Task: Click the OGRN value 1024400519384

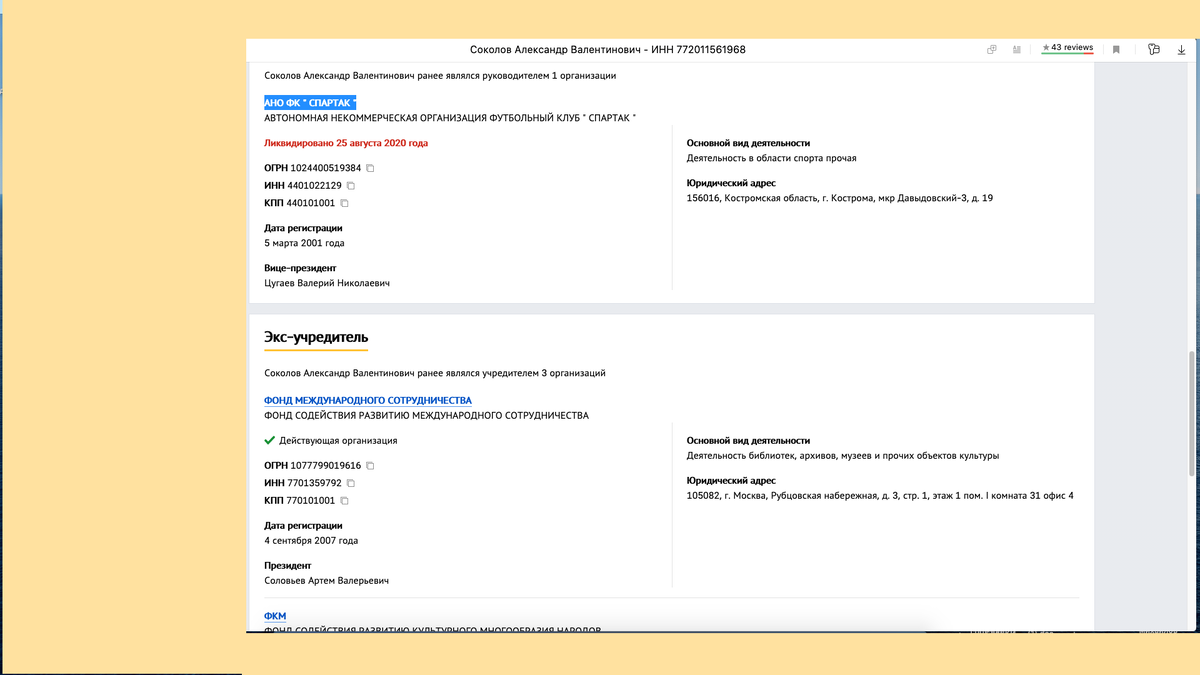Action: tap(326, 168)
